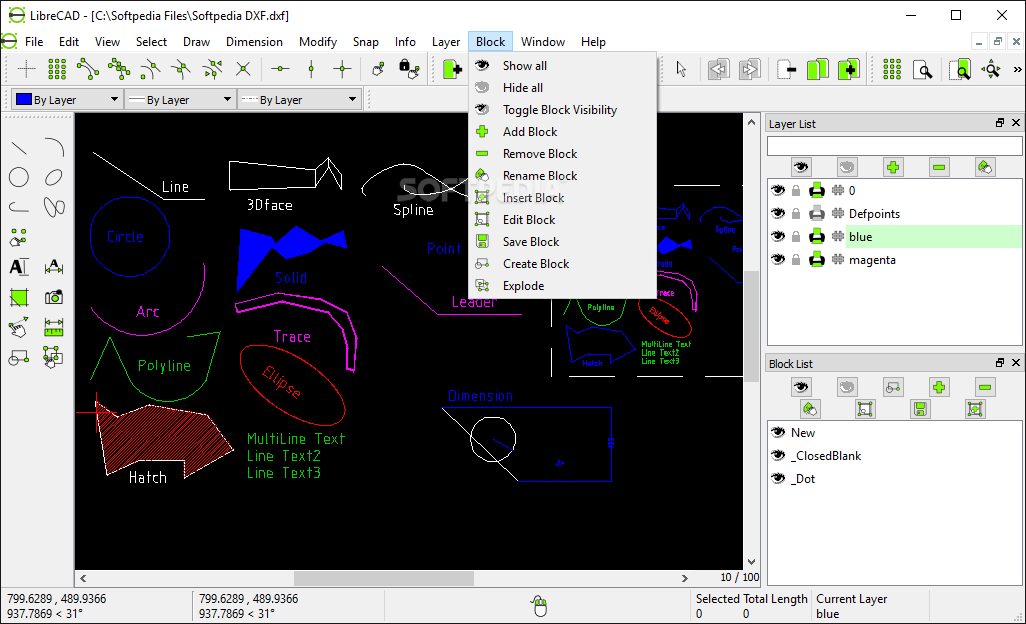Screen dimensions: 1026x624
Task: Open the line width By Layer dropdown
Action: click(x=180, y=99)
